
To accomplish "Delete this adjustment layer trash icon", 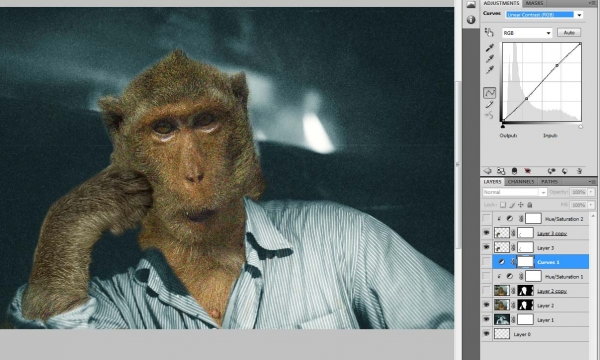I will (579, 171).
